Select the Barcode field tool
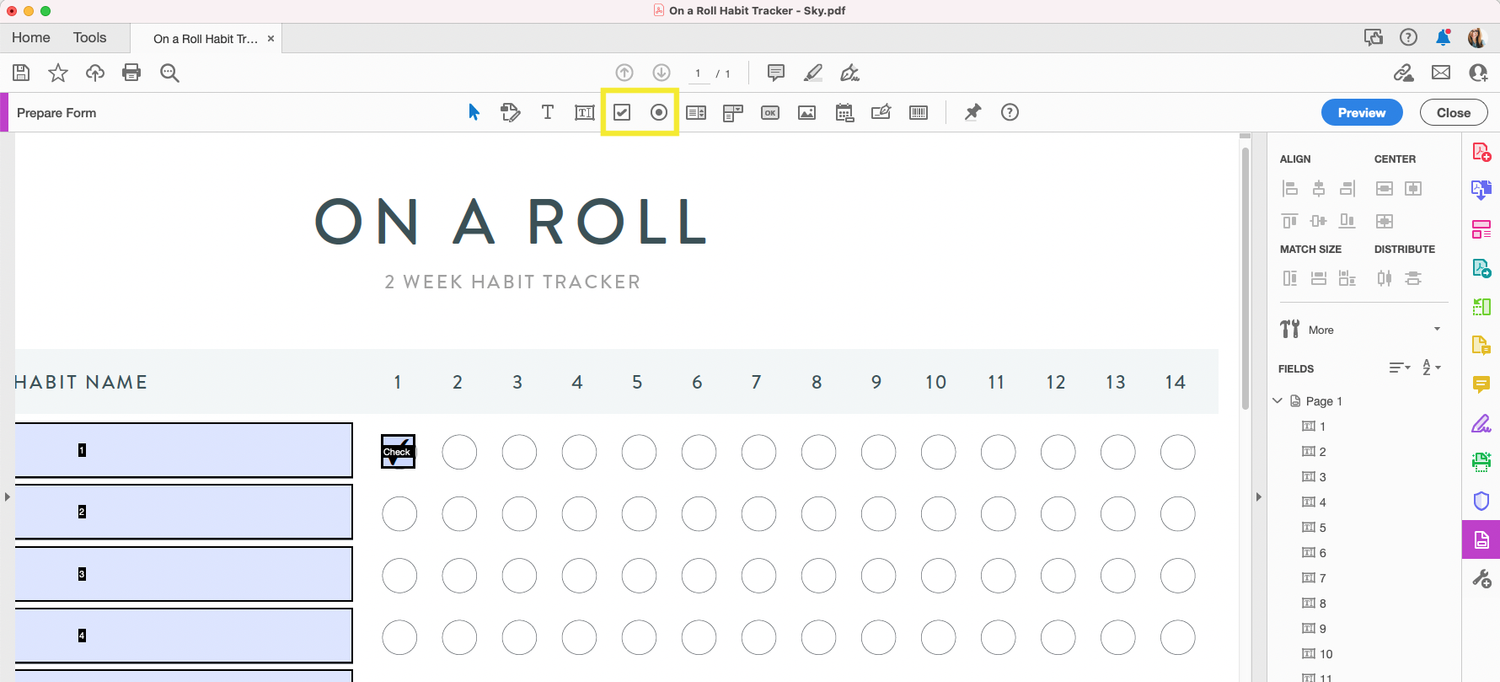The height and width of the screenshot is (682, 1500). 918,112
